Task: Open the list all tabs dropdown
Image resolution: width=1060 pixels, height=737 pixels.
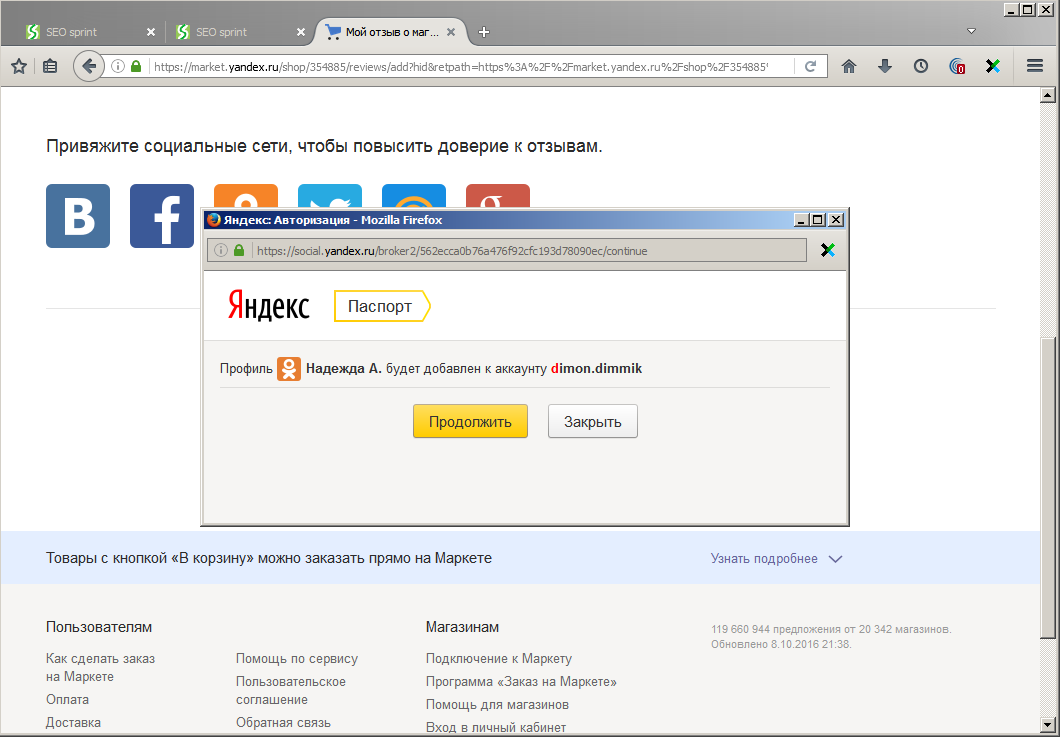Action: pyautogui.click(x=971, y=31)
